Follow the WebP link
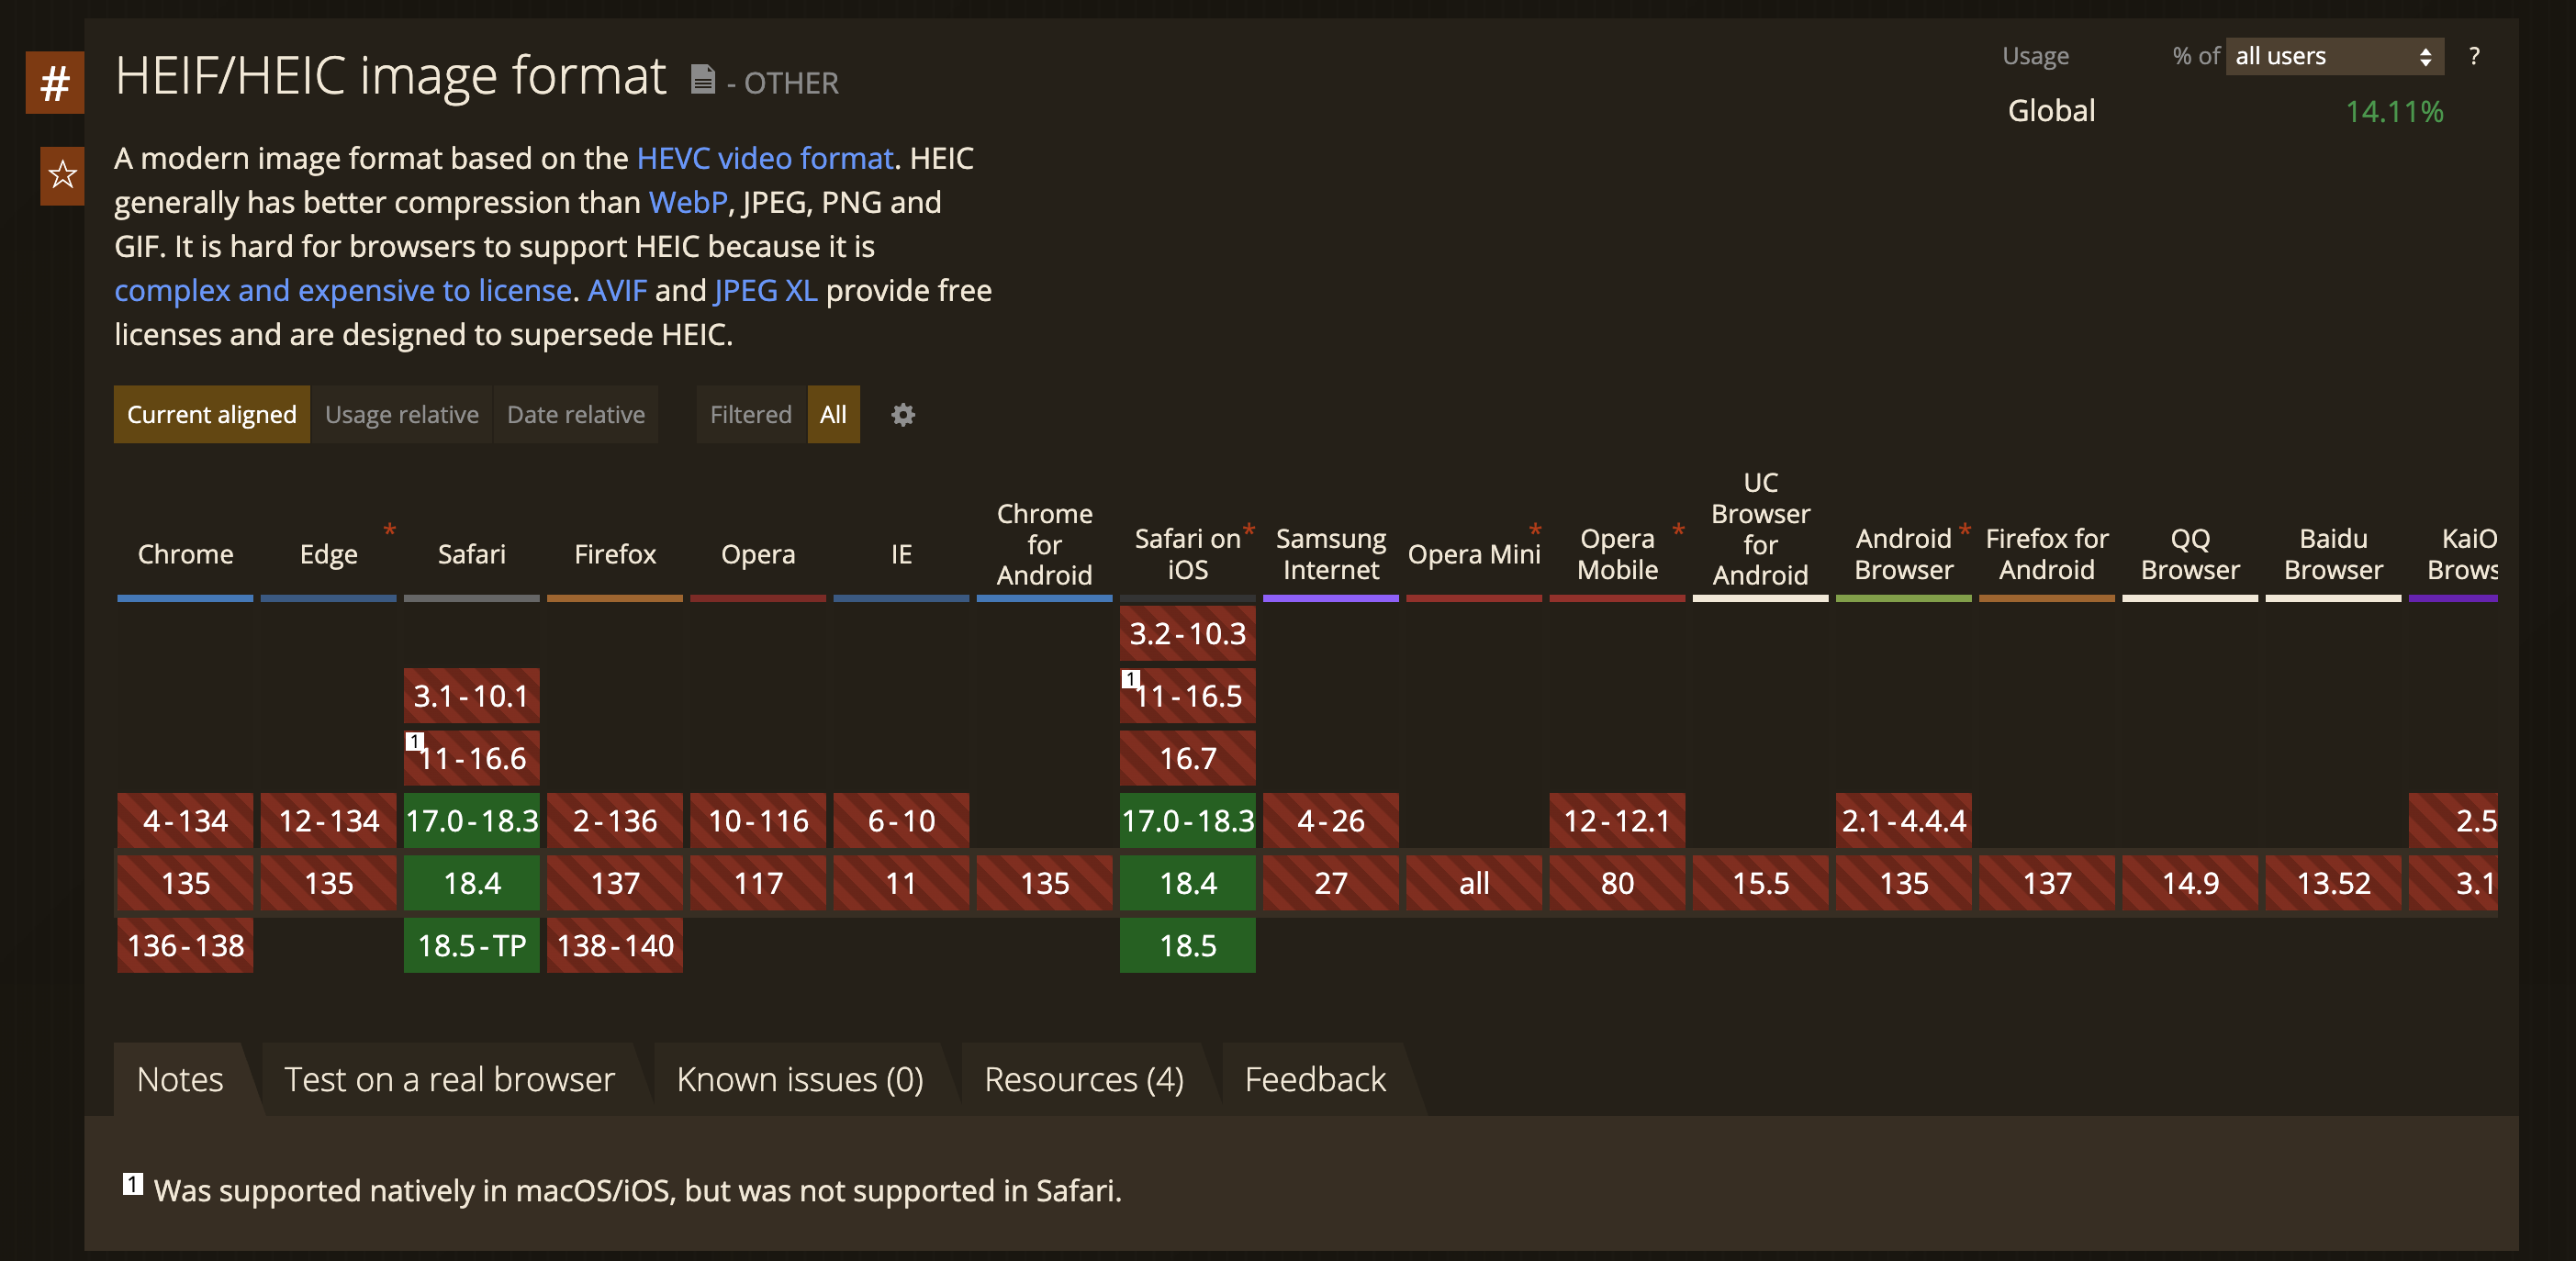This screenshot has width=2576, height=1261. point(688,203)
